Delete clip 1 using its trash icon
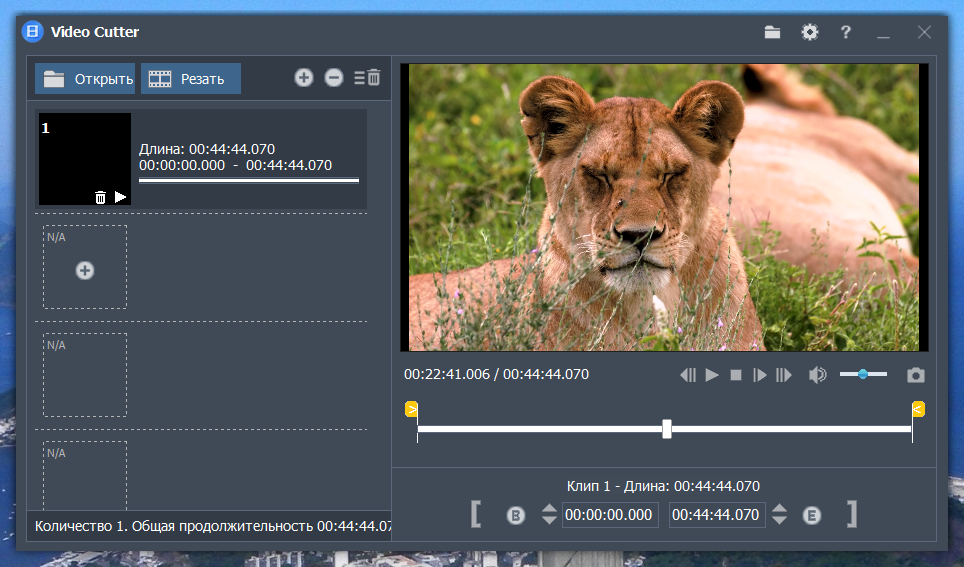The height and width of the screenshot is (567, 964). click(x=100, y=197)
